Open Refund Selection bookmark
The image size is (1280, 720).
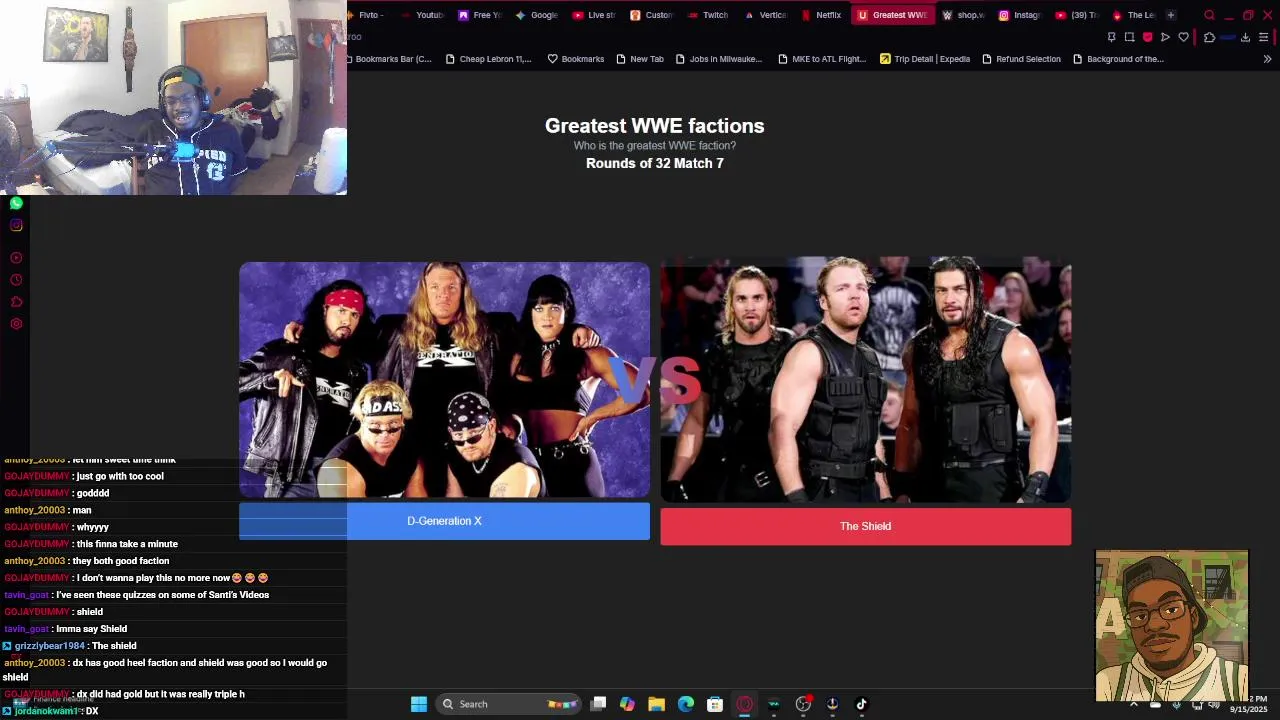point(1021,59)
